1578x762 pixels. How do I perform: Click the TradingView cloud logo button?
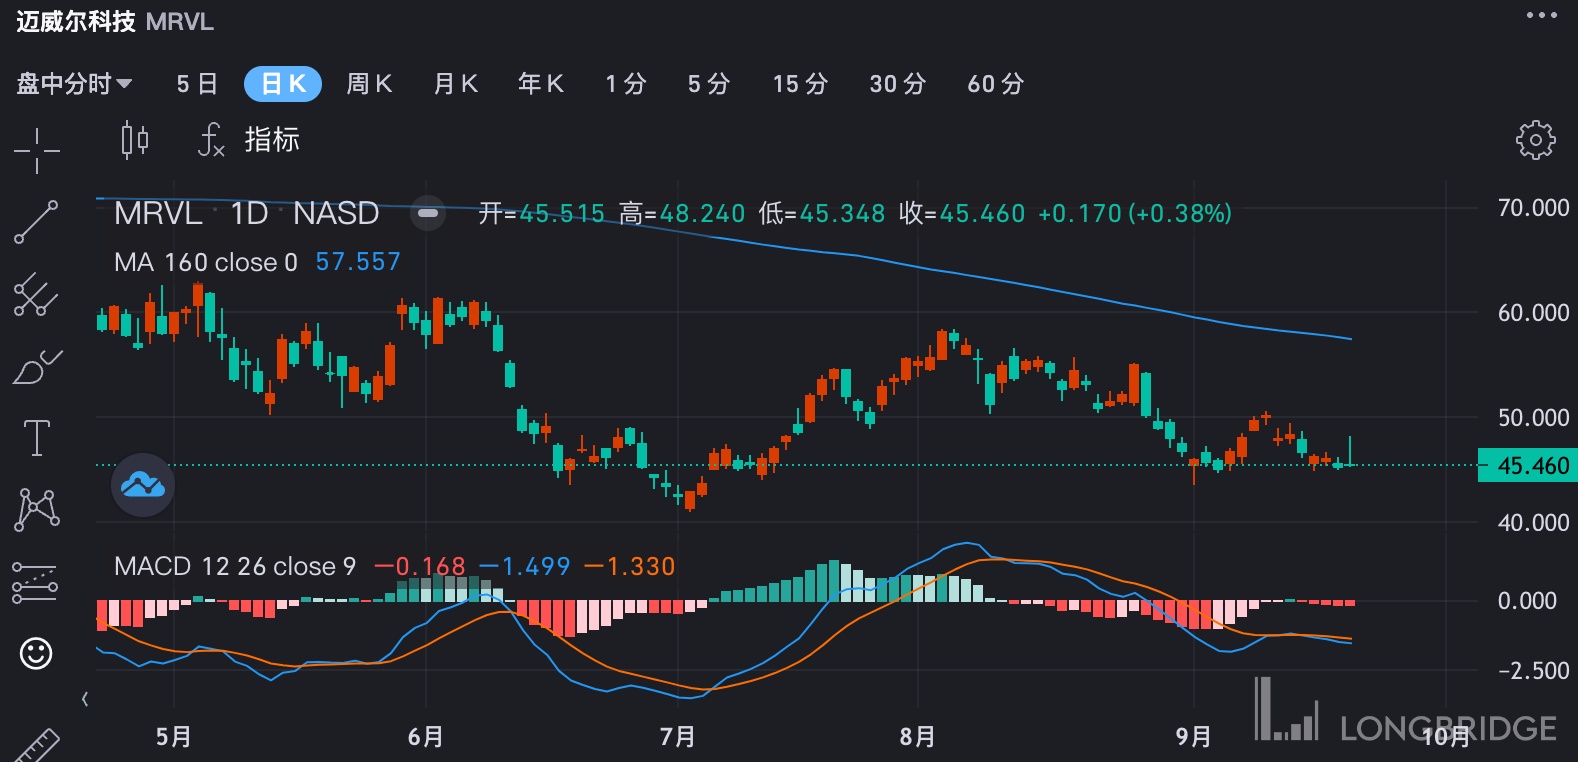(x=143, y=485)
